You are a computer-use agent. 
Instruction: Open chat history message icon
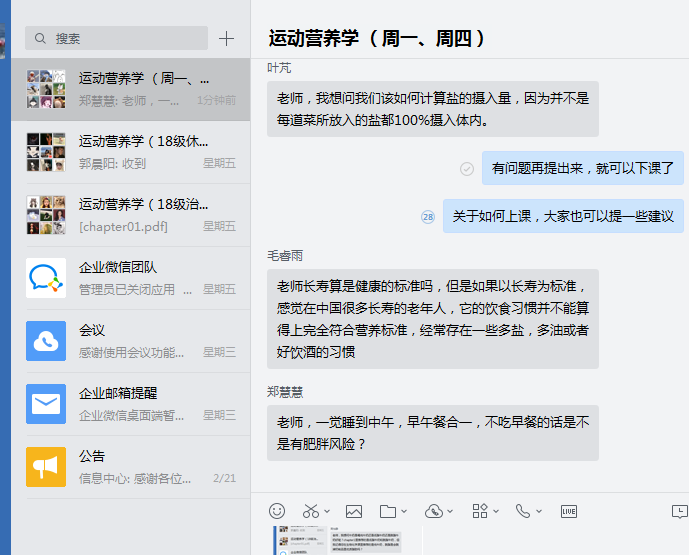(679, 511)
